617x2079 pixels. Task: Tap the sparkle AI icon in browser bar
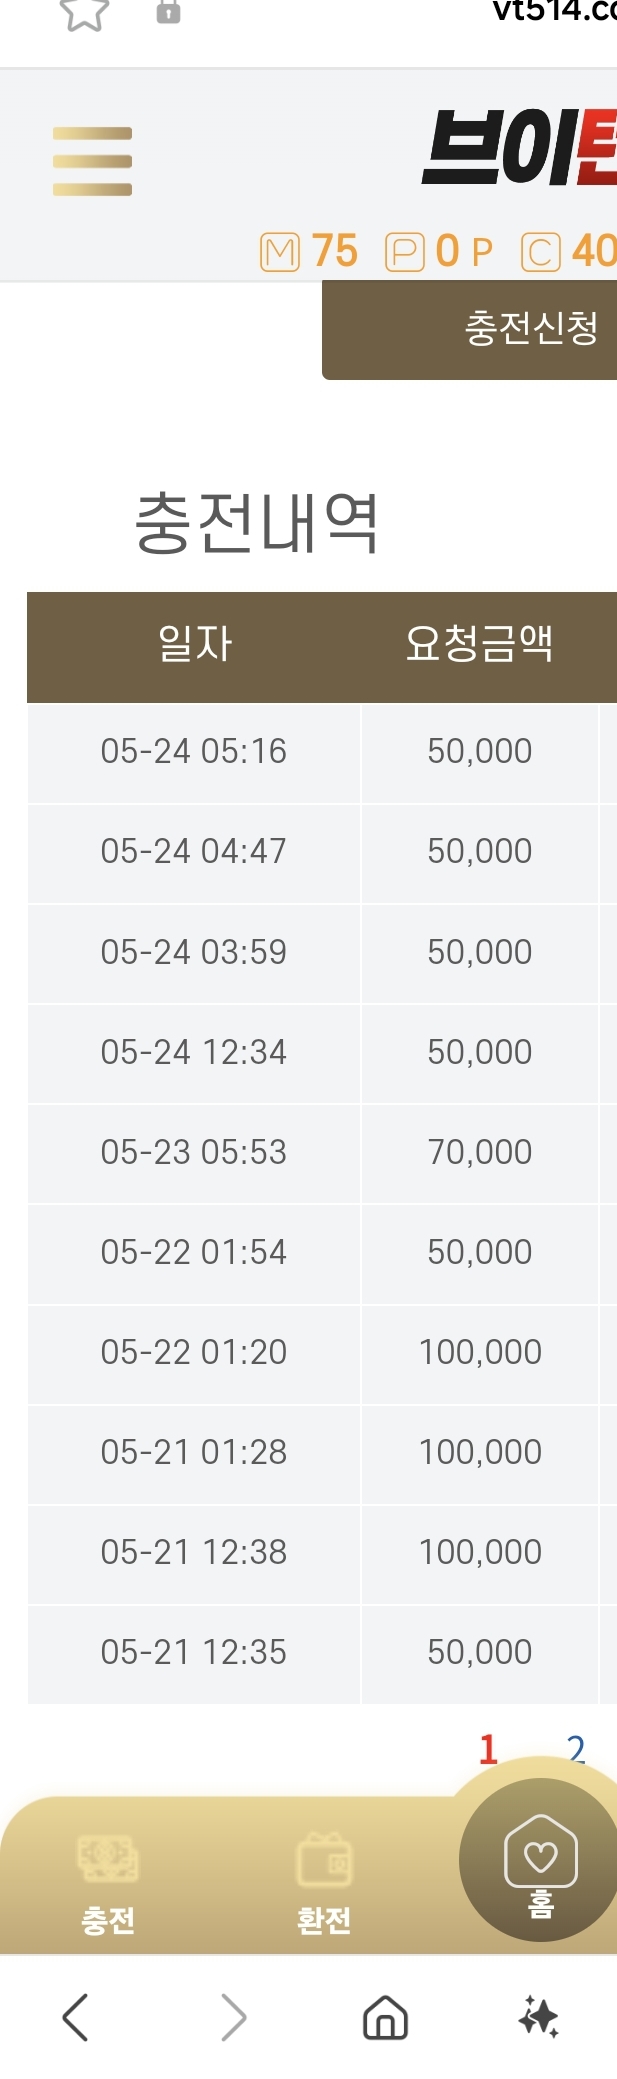(x=539, y=2016)
